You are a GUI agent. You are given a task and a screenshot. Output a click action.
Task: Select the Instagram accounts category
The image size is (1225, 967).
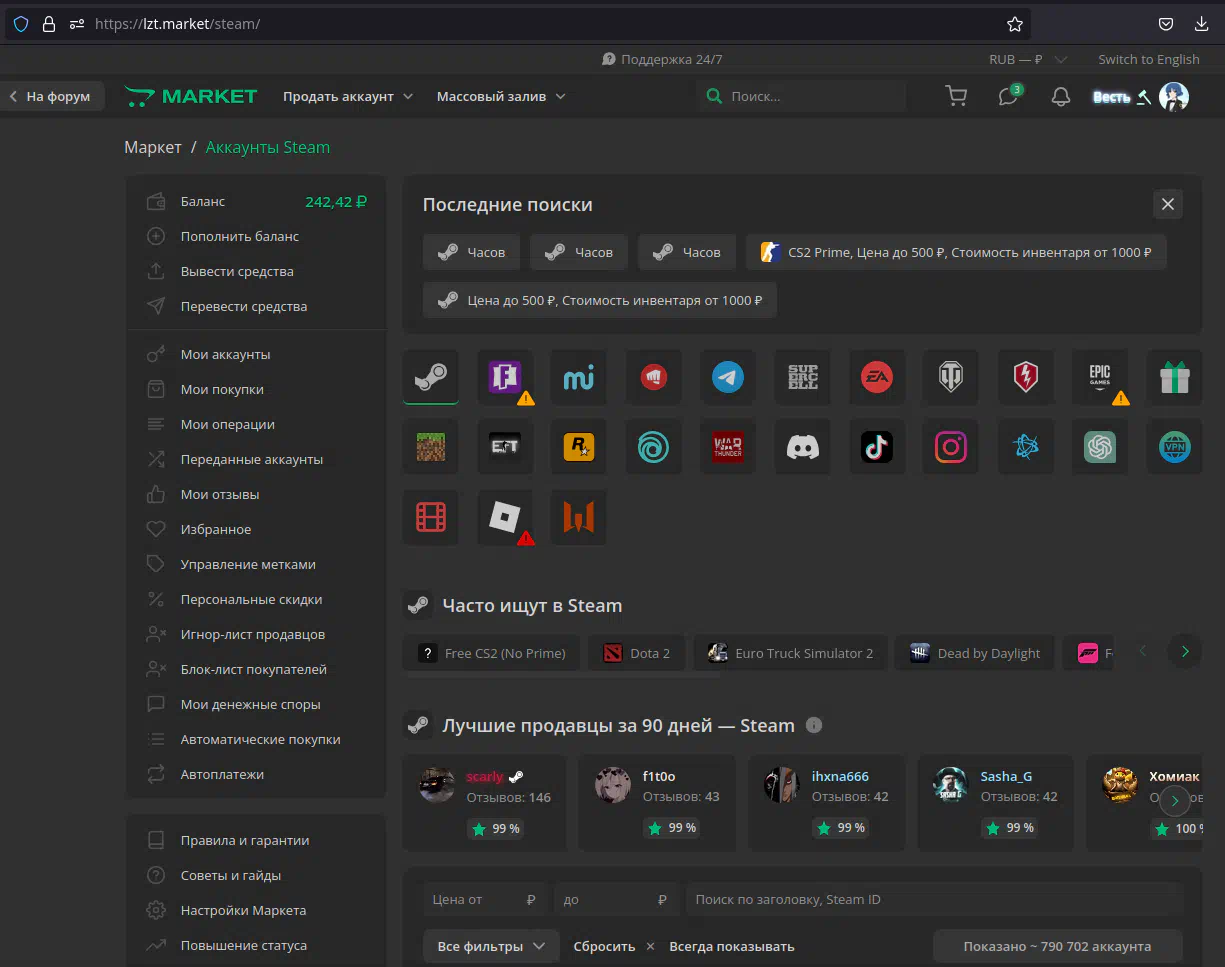pyautogui.click(x=951, y=446)
